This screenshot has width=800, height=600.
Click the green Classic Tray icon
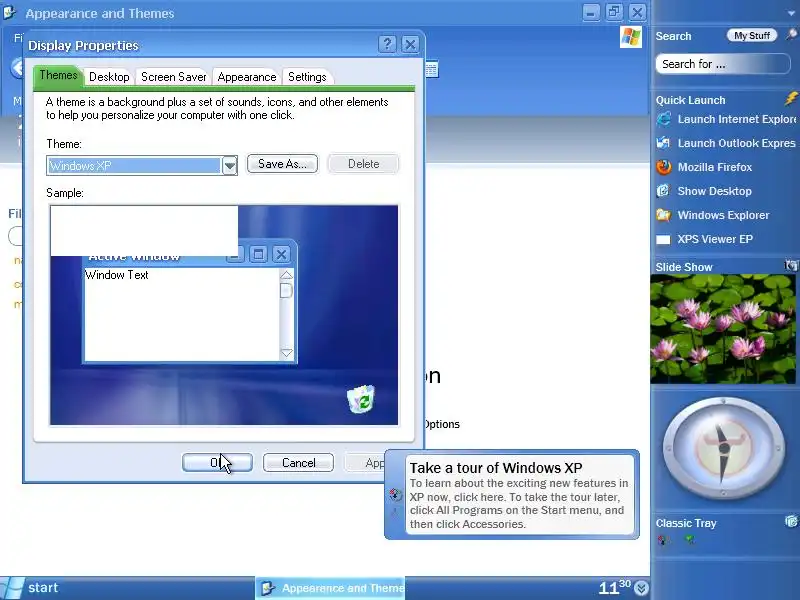690,539
